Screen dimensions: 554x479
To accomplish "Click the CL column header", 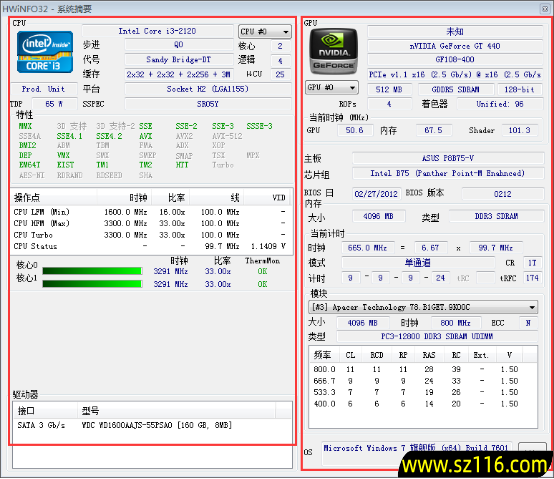I will pyautogui.click(x=350, y=355).
